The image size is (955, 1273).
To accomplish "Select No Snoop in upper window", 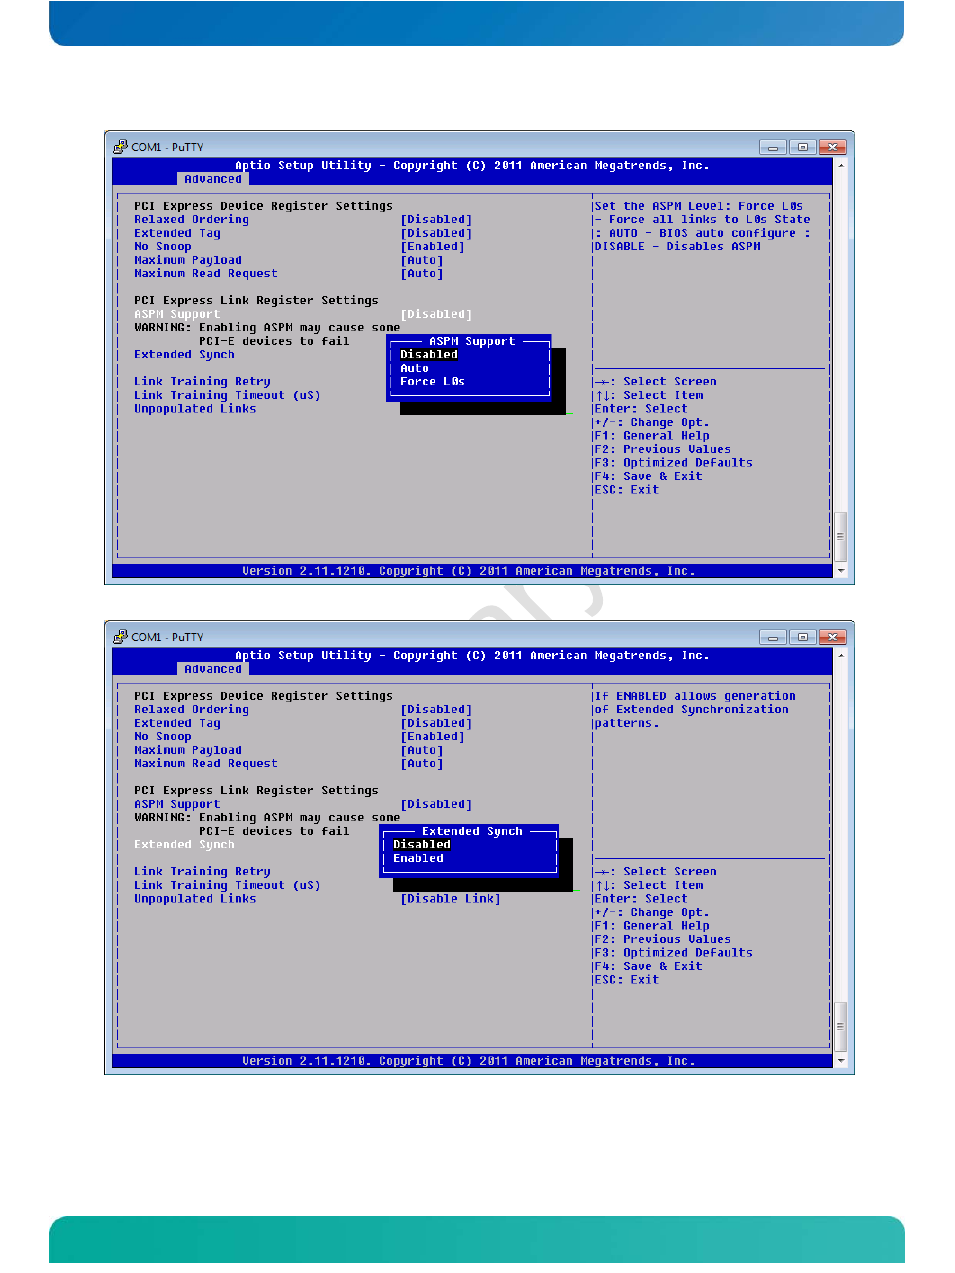I will [162, 246].
